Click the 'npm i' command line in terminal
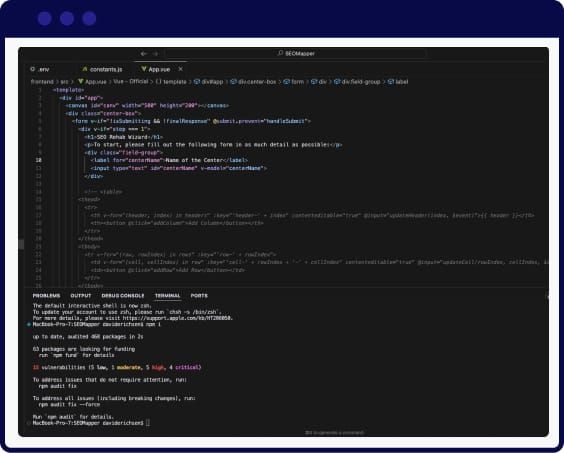Screen dimensions: 564x453 coord(96,324)
